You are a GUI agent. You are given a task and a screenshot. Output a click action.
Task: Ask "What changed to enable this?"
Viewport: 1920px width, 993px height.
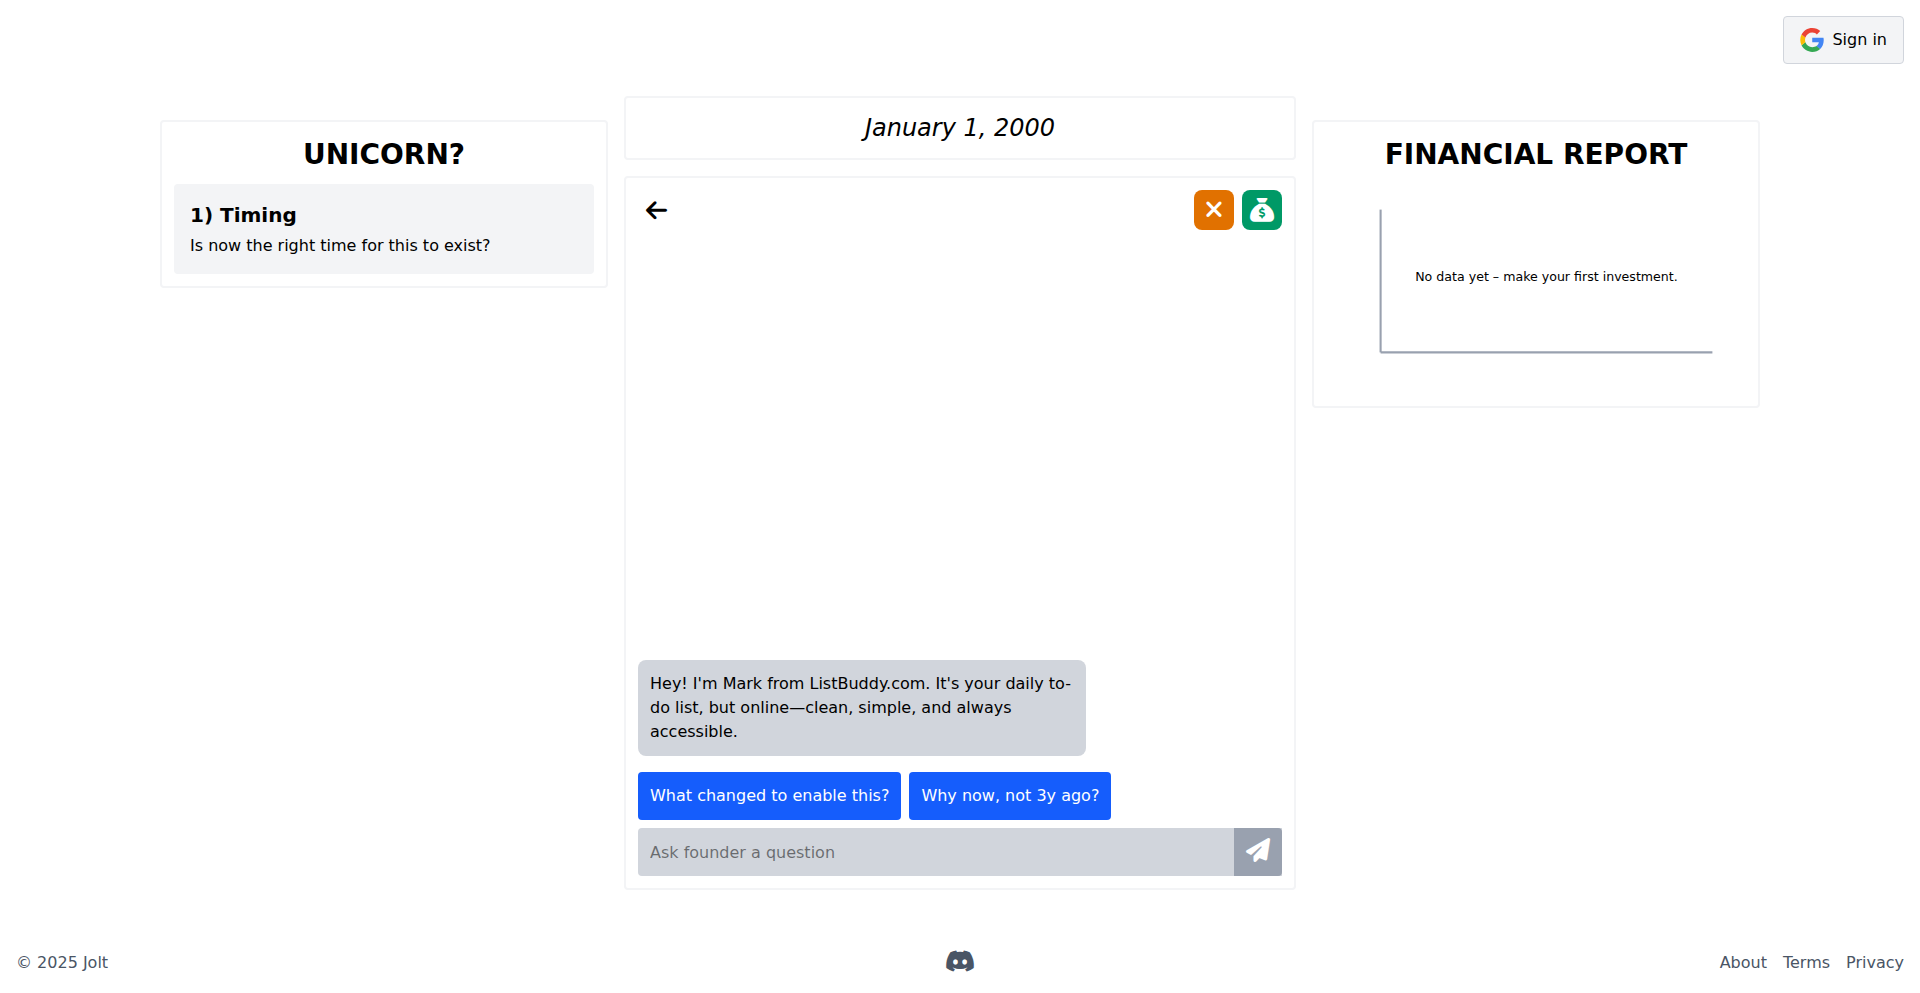769,795
